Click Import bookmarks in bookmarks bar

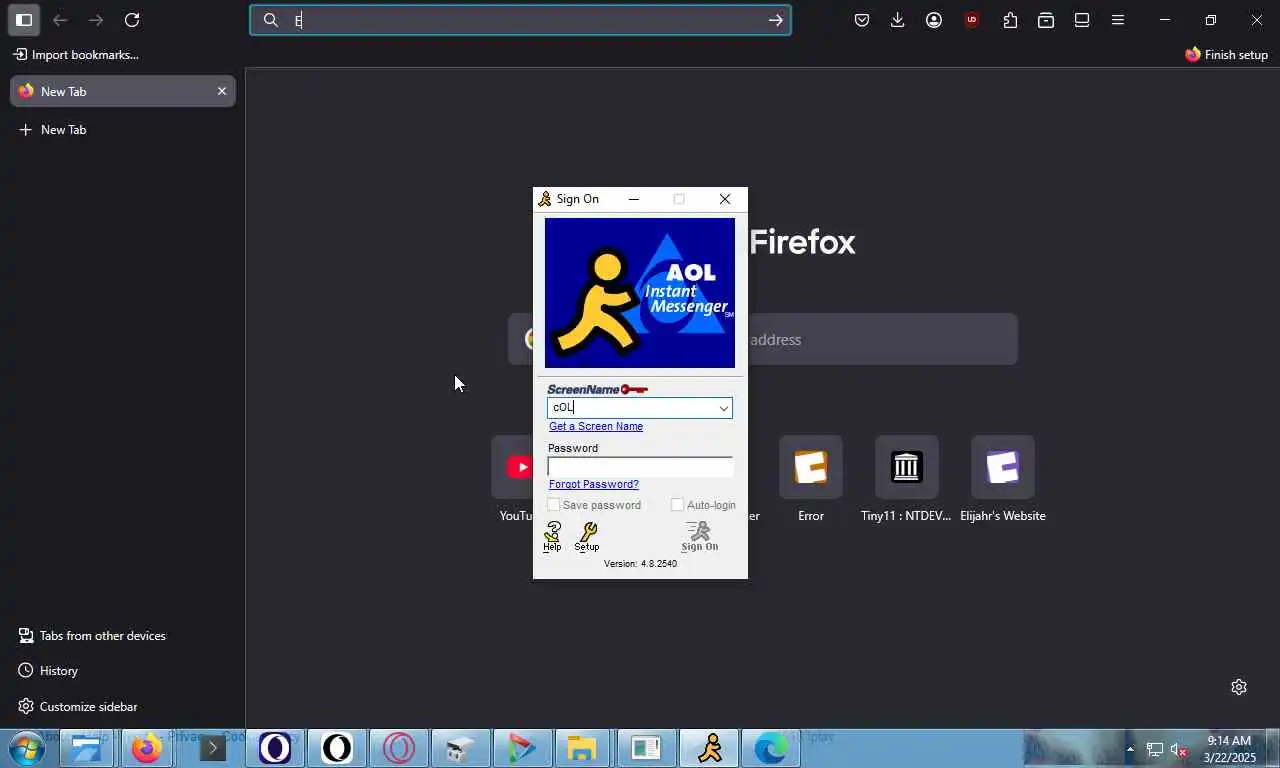pos(76,55)
